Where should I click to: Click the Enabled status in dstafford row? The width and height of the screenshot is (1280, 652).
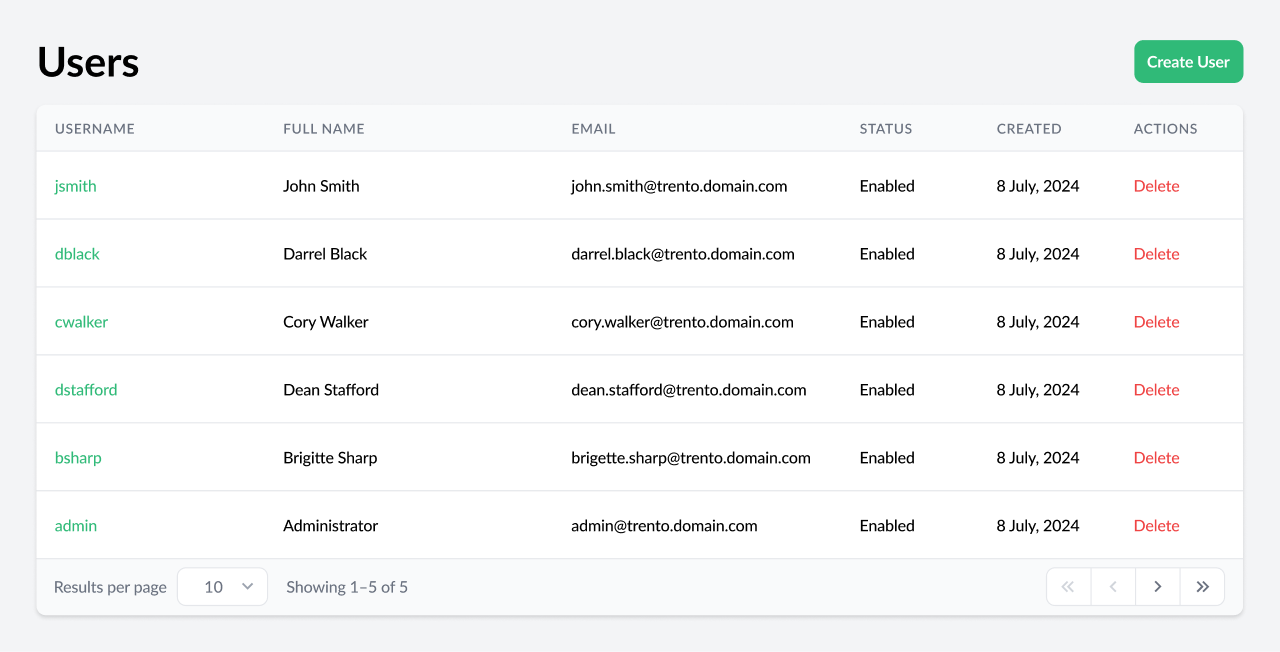pyautogui.click(x=887, y=390)
